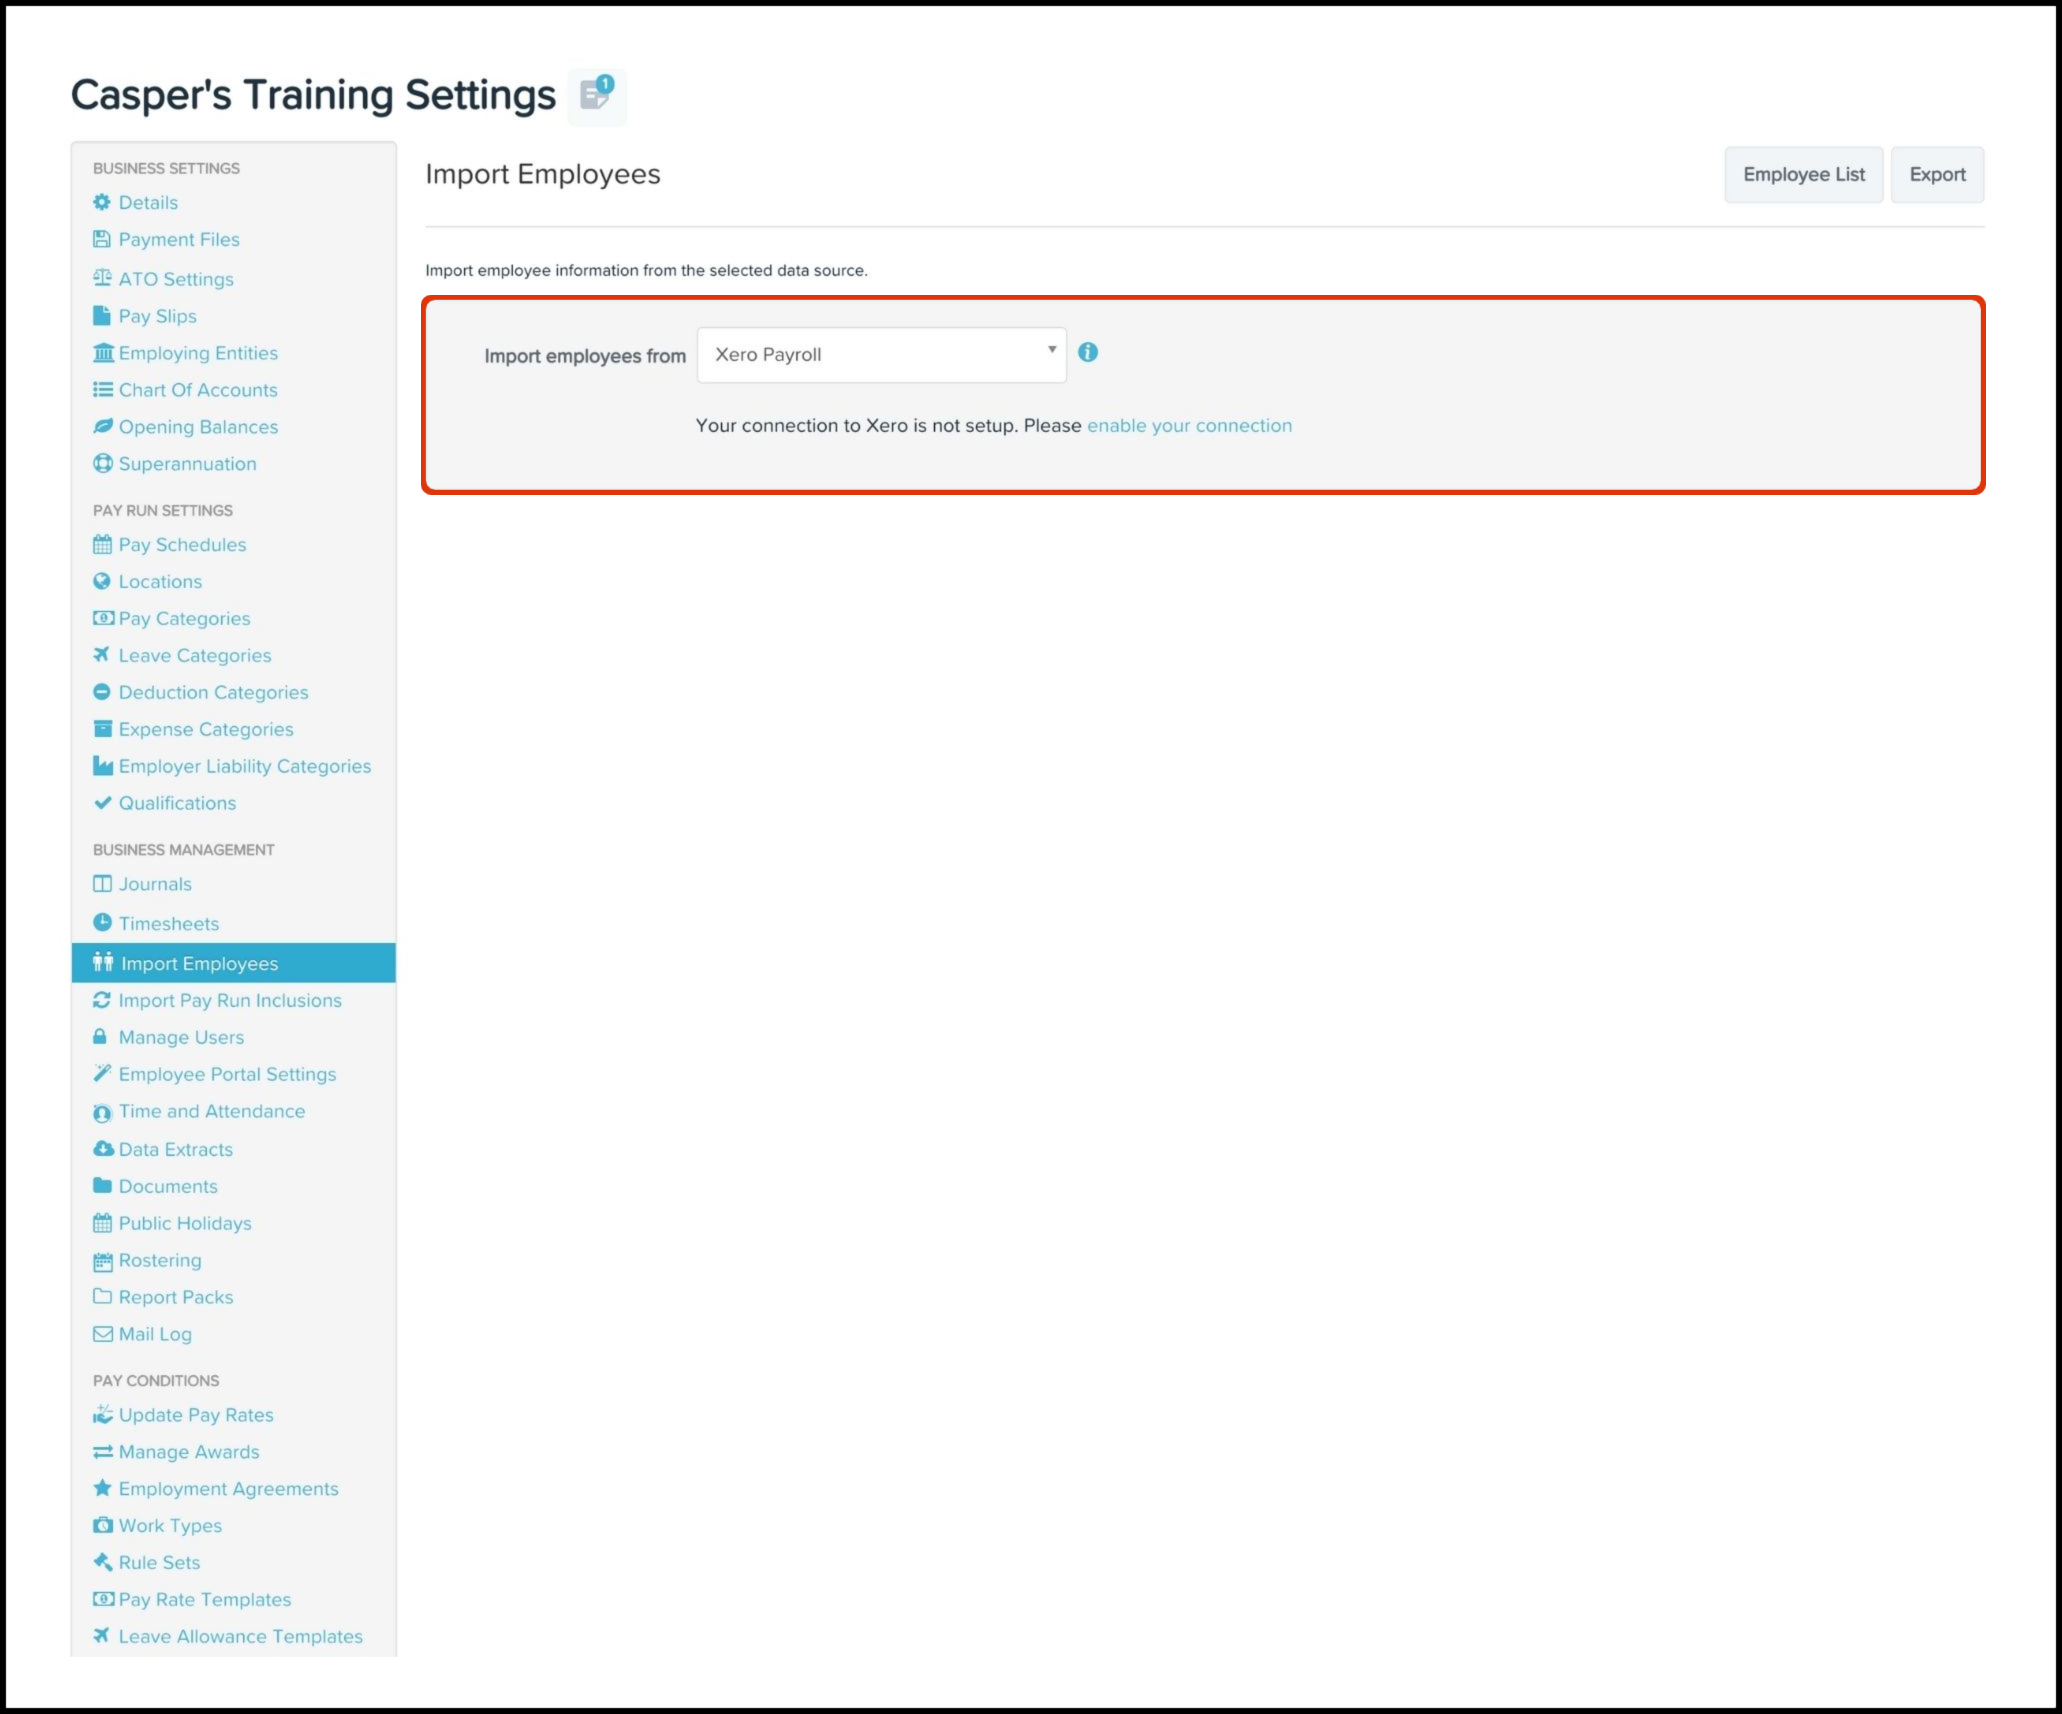2062x1714 pixels.
Task: Click the lifebuoy icon next to Superannuation
Action: click(x=102, y=463)
